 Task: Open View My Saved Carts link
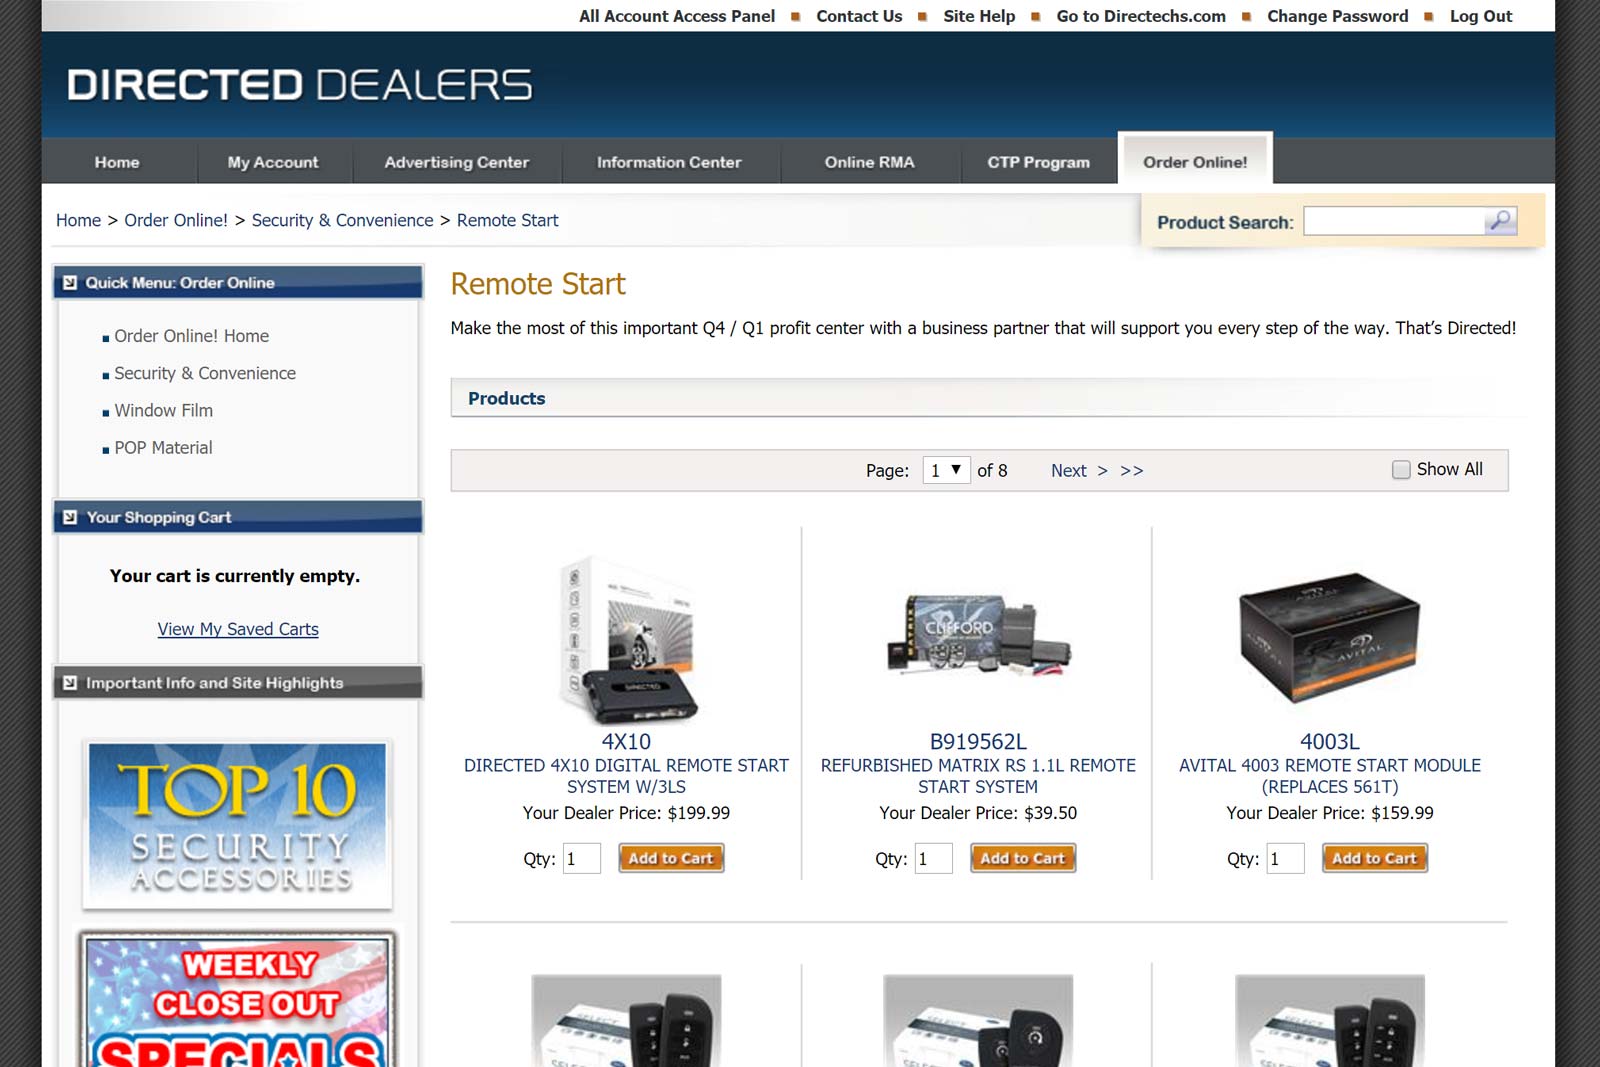click(238, 629)
